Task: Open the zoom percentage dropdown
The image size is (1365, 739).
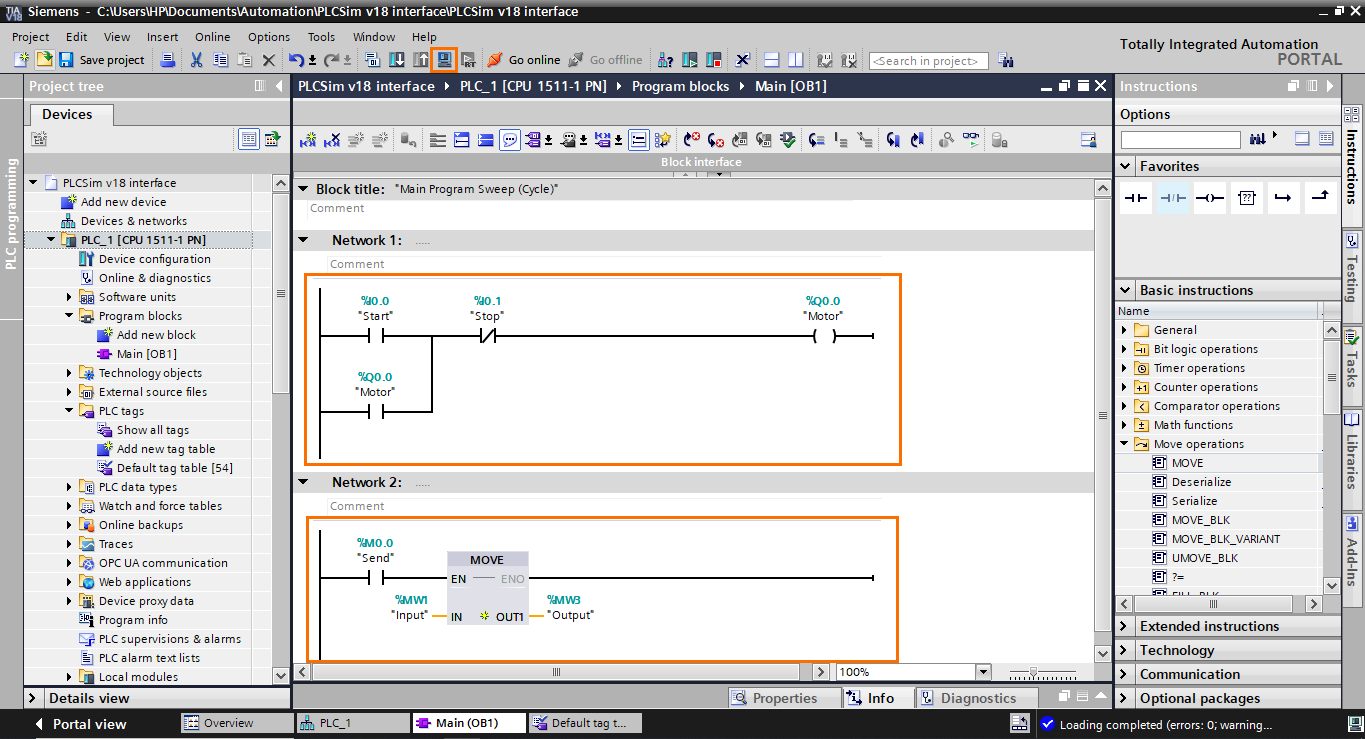Action: [x=983, y=672]
